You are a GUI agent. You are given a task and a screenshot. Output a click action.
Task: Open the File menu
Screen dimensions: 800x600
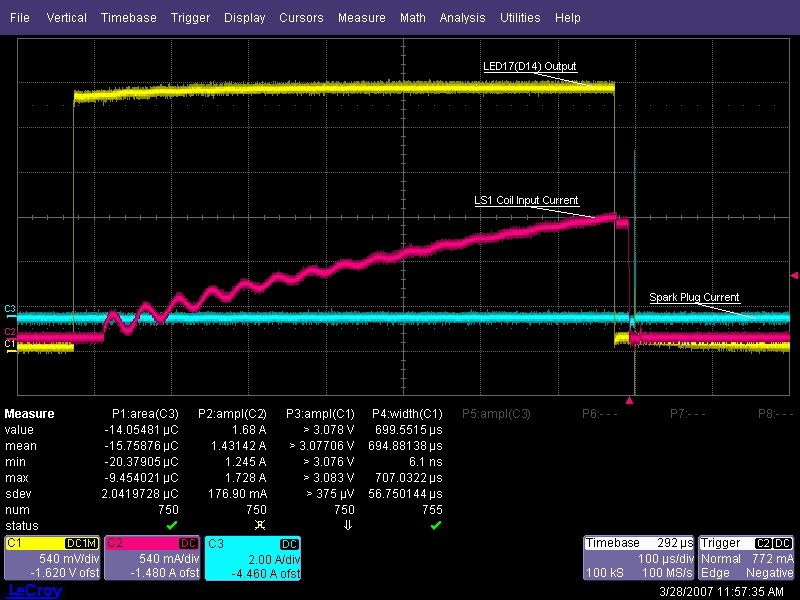click(20, 18)
